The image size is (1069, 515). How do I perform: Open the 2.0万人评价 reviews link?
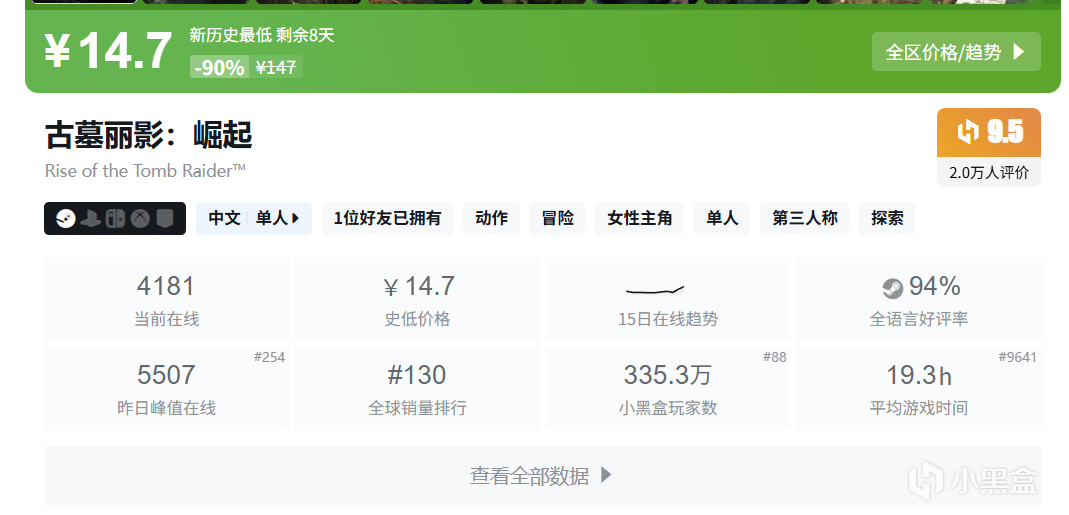point(989,173)
